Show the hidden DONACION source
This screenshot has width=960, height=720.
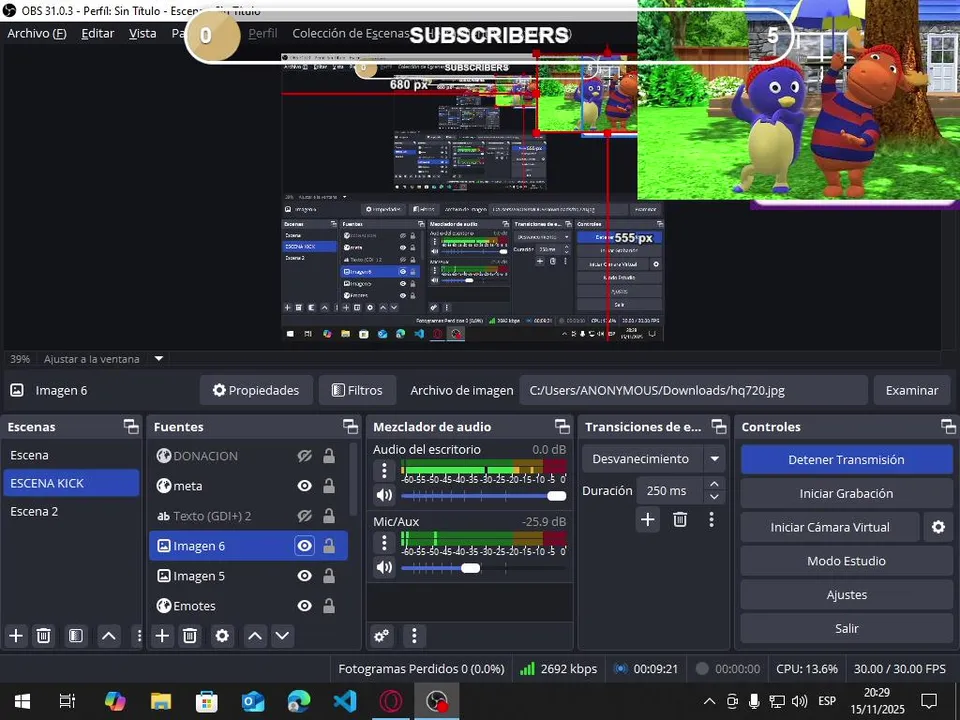click(304, 456)
